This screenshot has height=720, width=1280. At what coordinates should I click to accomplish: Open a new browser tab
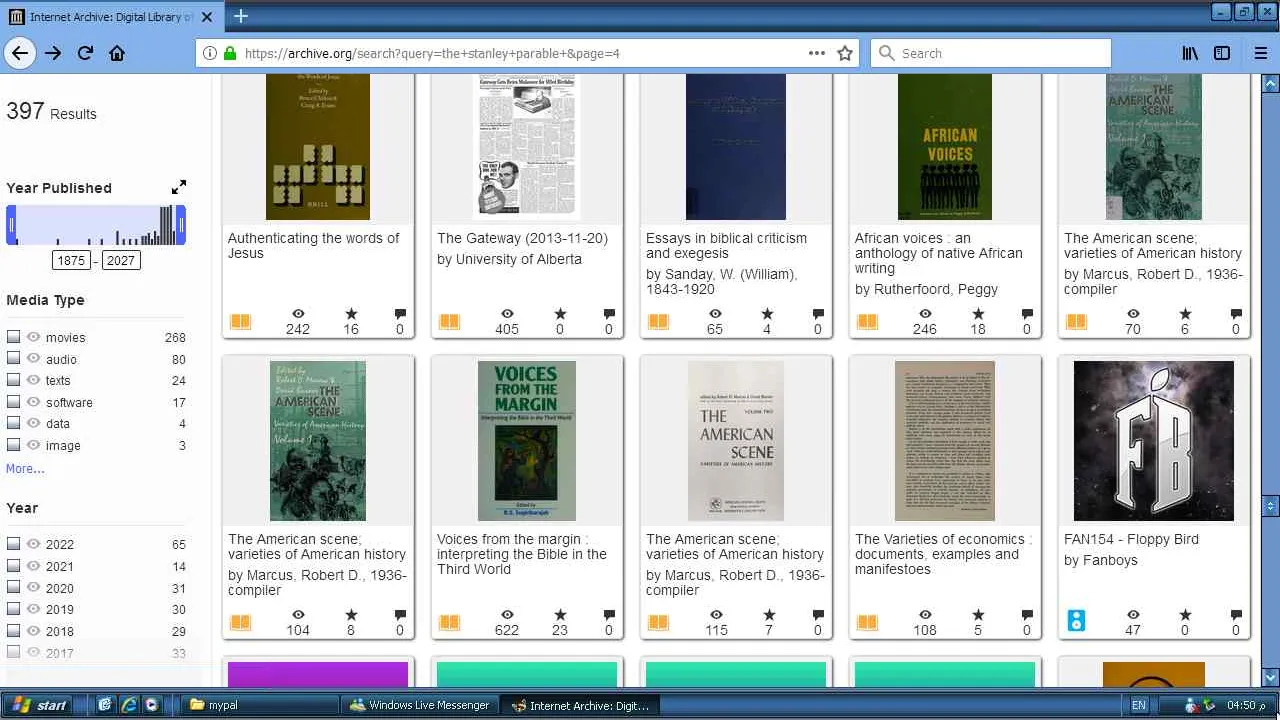(241, 16)
